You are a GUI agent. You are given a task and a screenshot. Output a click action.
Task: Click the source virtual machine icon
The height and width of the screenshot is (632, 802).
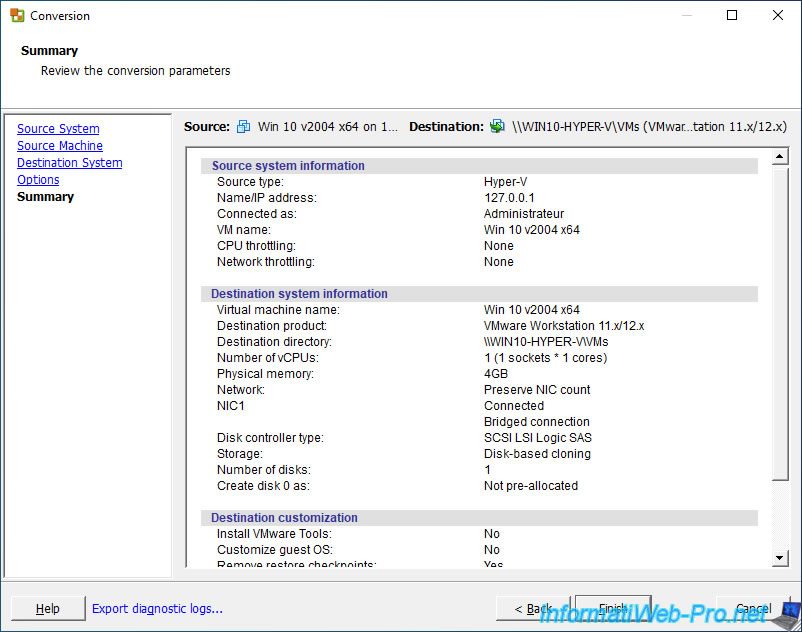(x=243, y=126)
